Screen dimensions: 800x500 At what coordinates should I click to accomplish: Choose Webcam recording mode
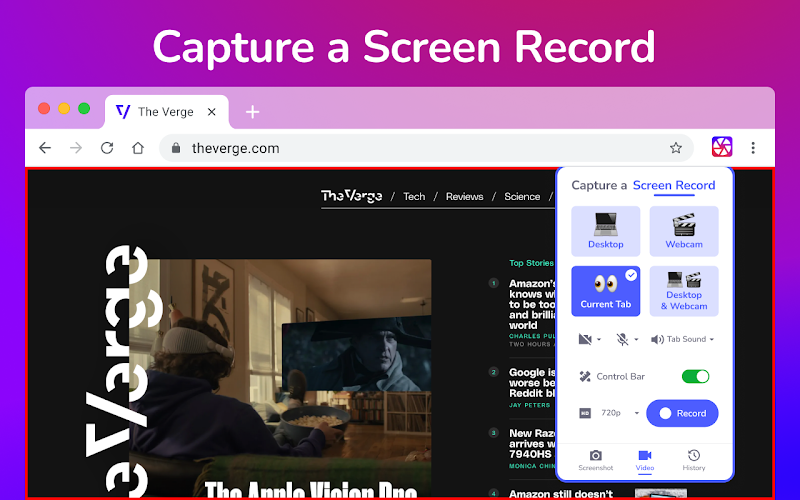coord(684,231)
